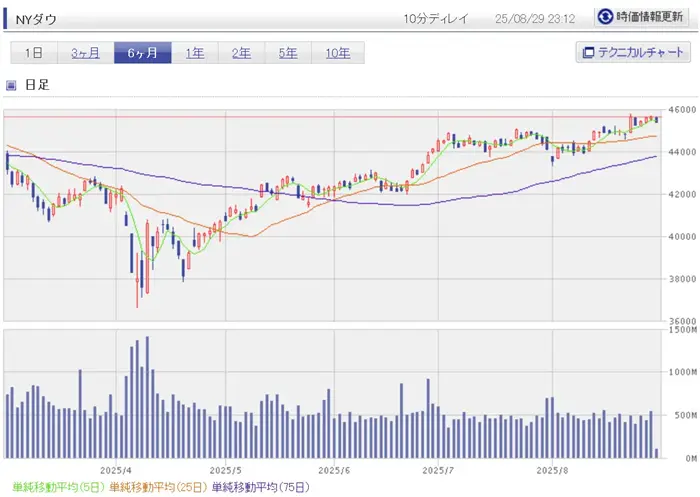The height and width of the screenshot is (497, 700).
Task: Select the 10年 period link
Action: [338, 53]
